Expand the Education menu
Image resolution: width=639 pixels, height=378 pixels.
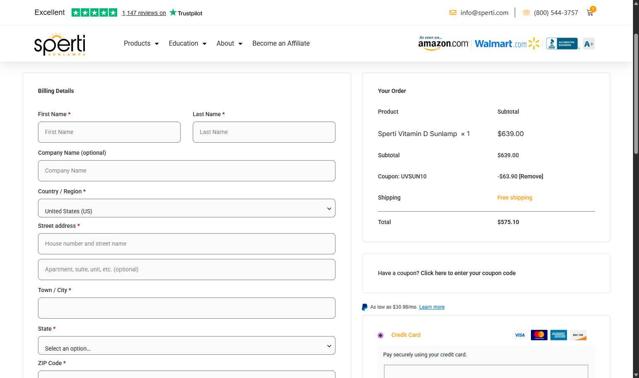tap(187, 43)
